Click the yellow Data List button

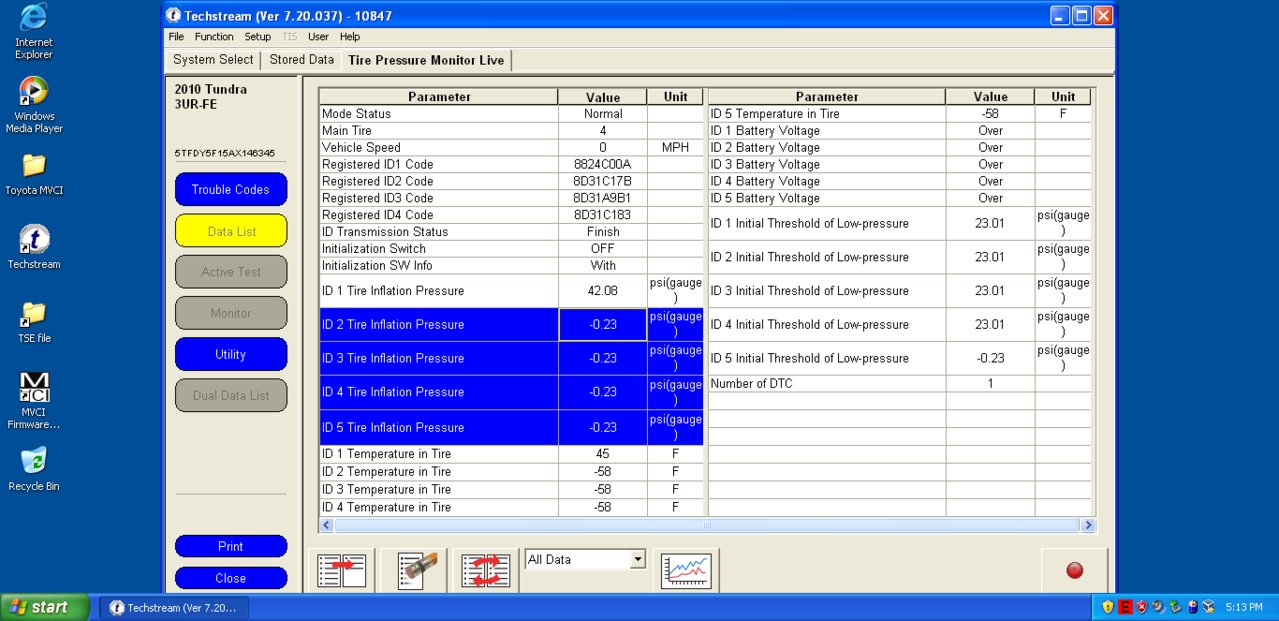[x=231, y=231]
